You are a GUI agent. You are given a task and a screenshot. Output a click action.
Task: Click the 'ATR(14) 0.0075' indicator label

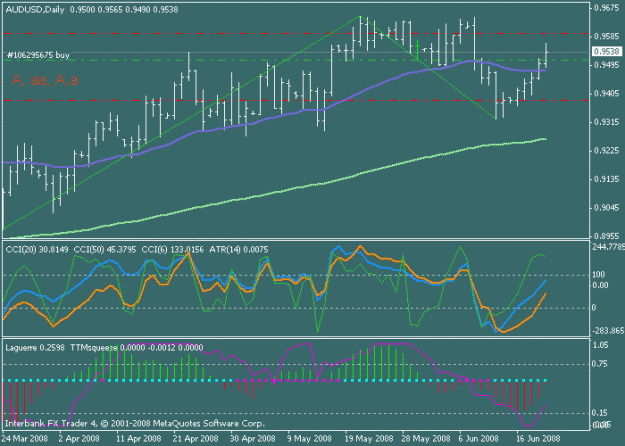tap(239, 250)
